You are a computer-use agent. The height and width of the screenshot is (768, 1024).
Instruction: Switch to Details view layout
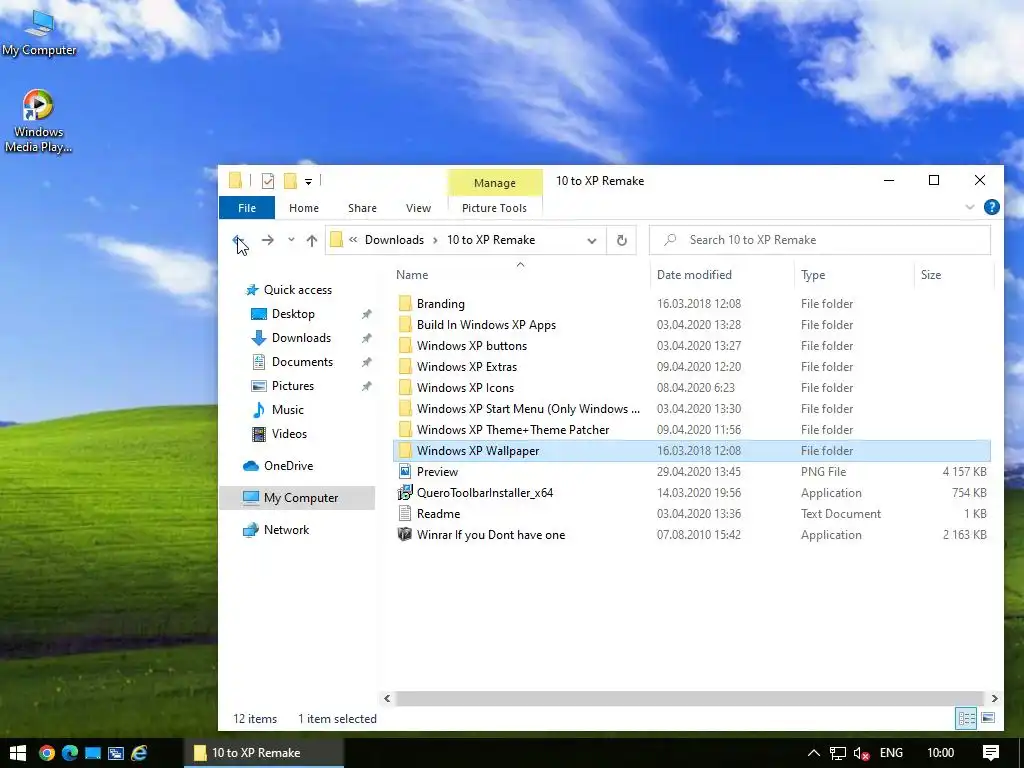(966, 718)
